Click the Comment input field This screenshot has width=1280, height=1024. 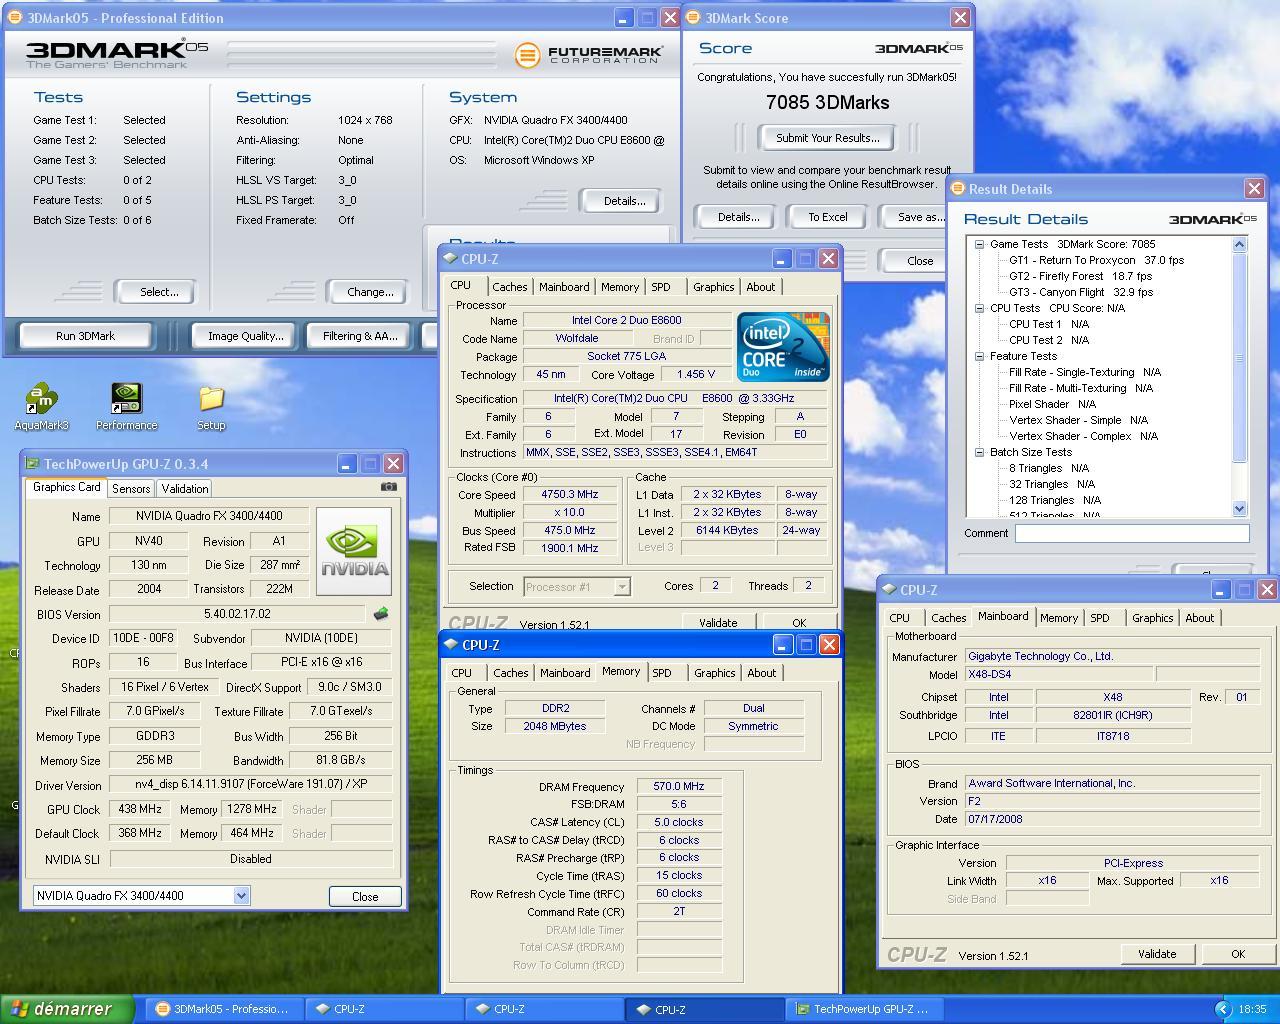pyautogui.click(x=1132, y=533)
